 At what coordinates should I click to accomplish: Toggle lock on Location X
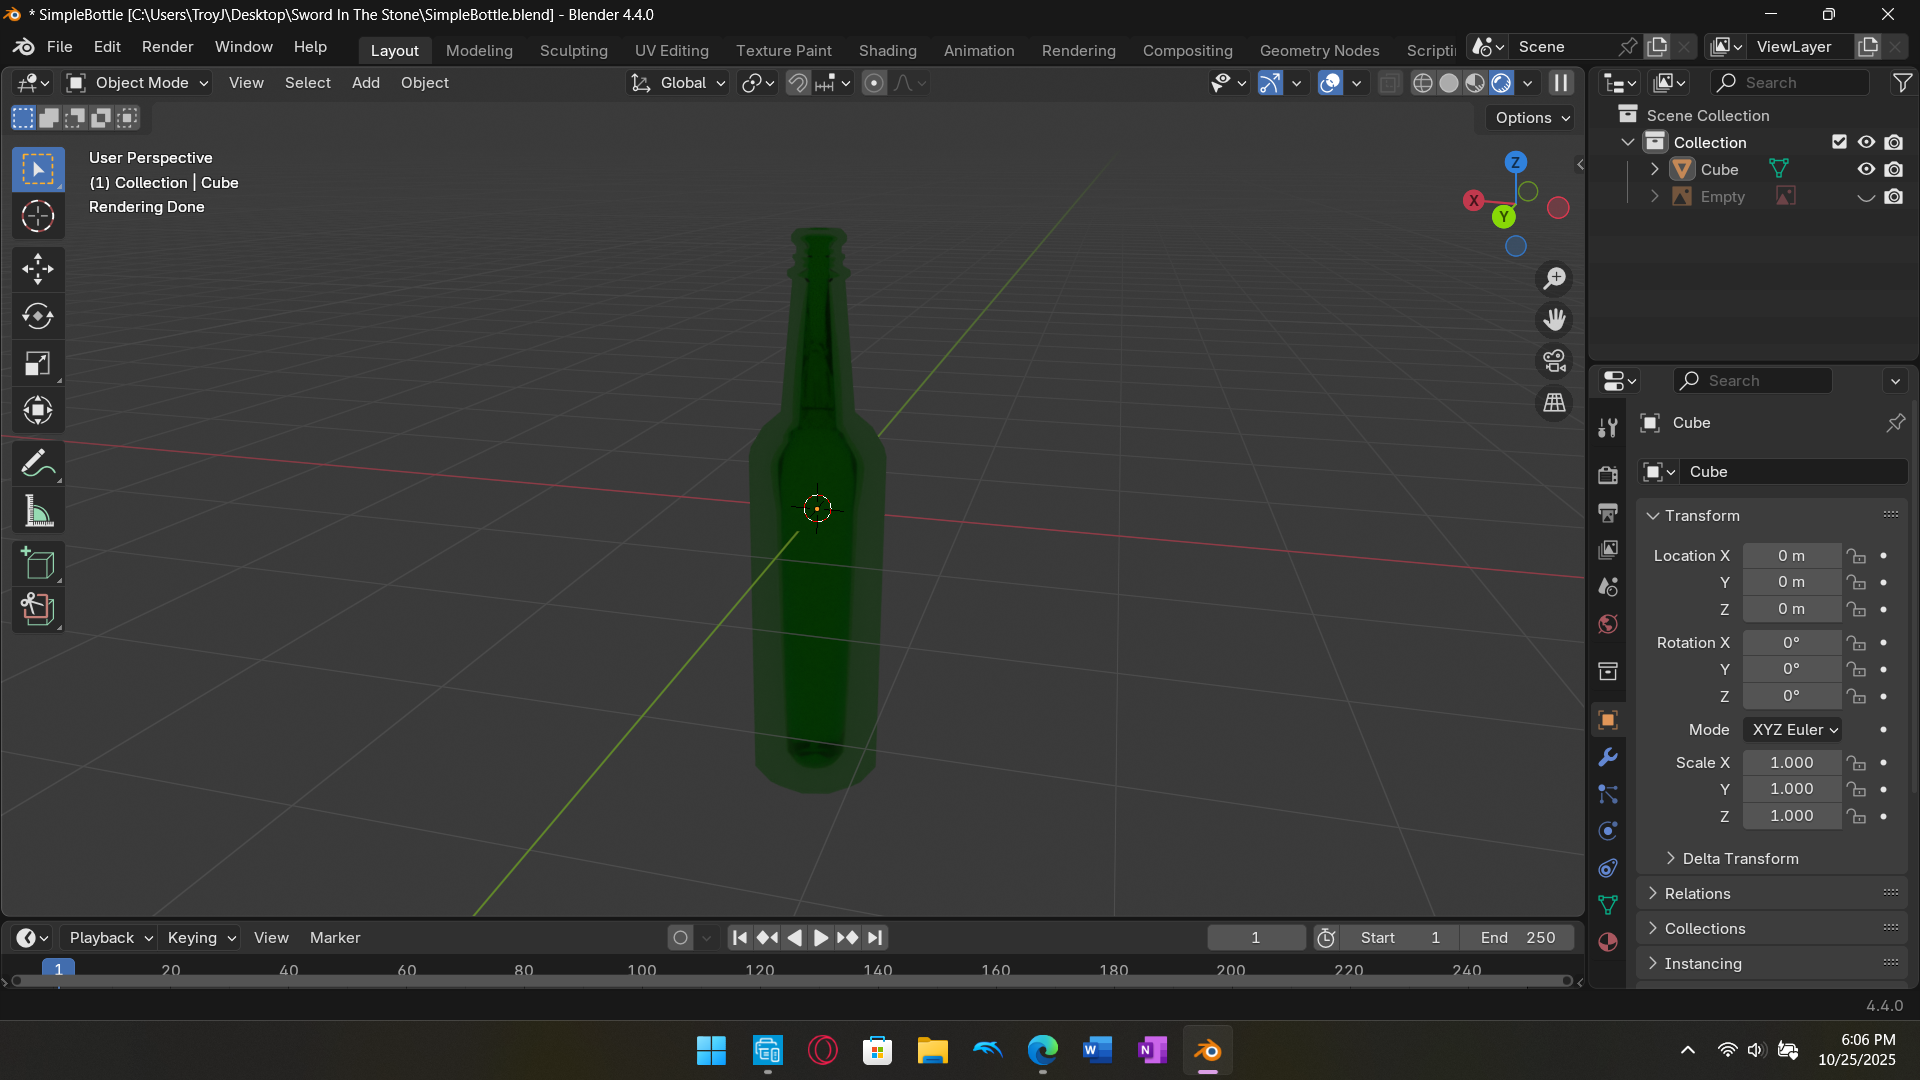[1857, 556]
